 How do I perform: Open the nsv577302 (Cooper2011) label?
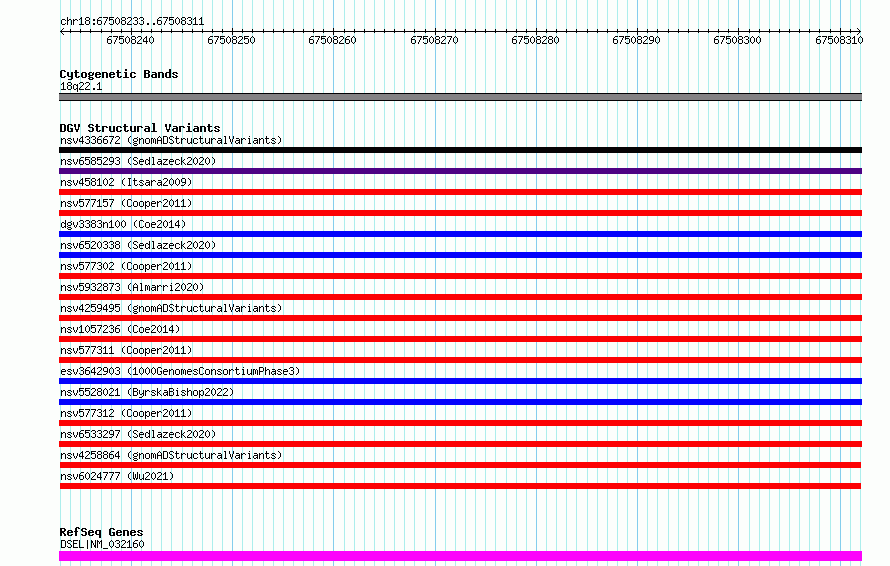(126, 266)
